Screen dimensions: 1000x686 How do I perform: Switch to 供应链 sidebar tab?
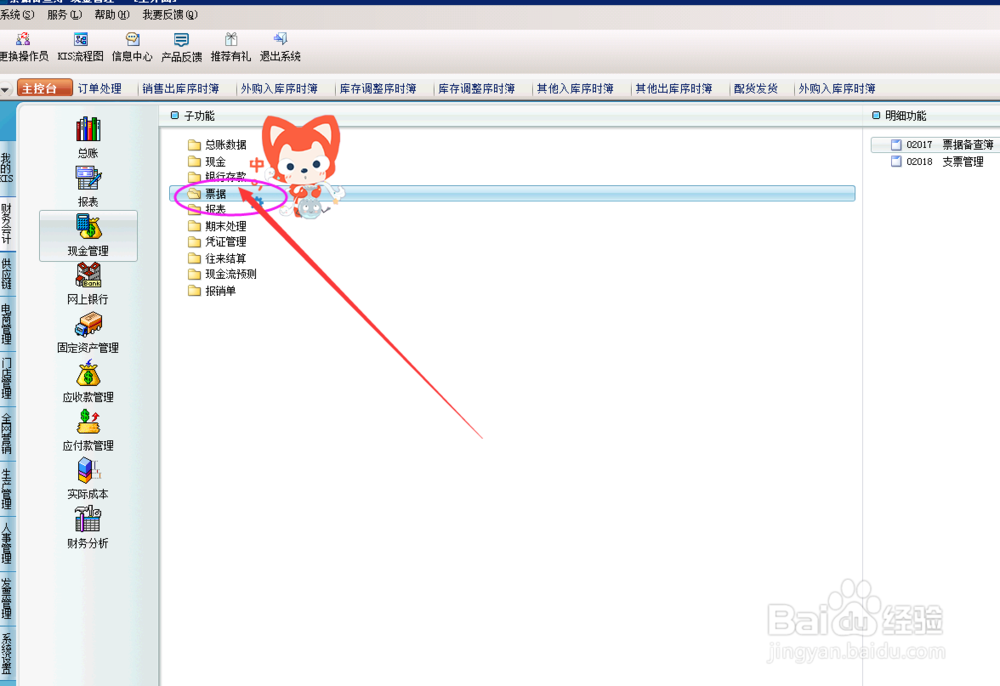point(6,274)
